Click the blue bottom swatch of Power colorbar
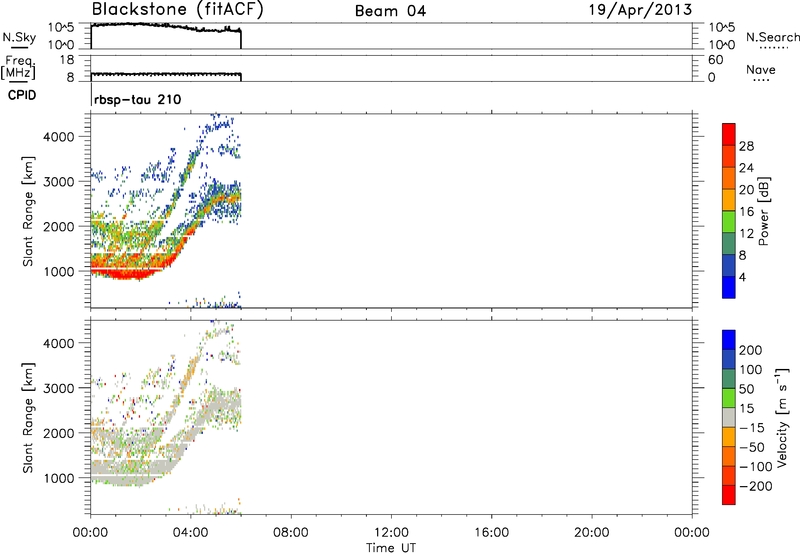Image resolution: width=800 pixels, height=554 pixels. 729,287
